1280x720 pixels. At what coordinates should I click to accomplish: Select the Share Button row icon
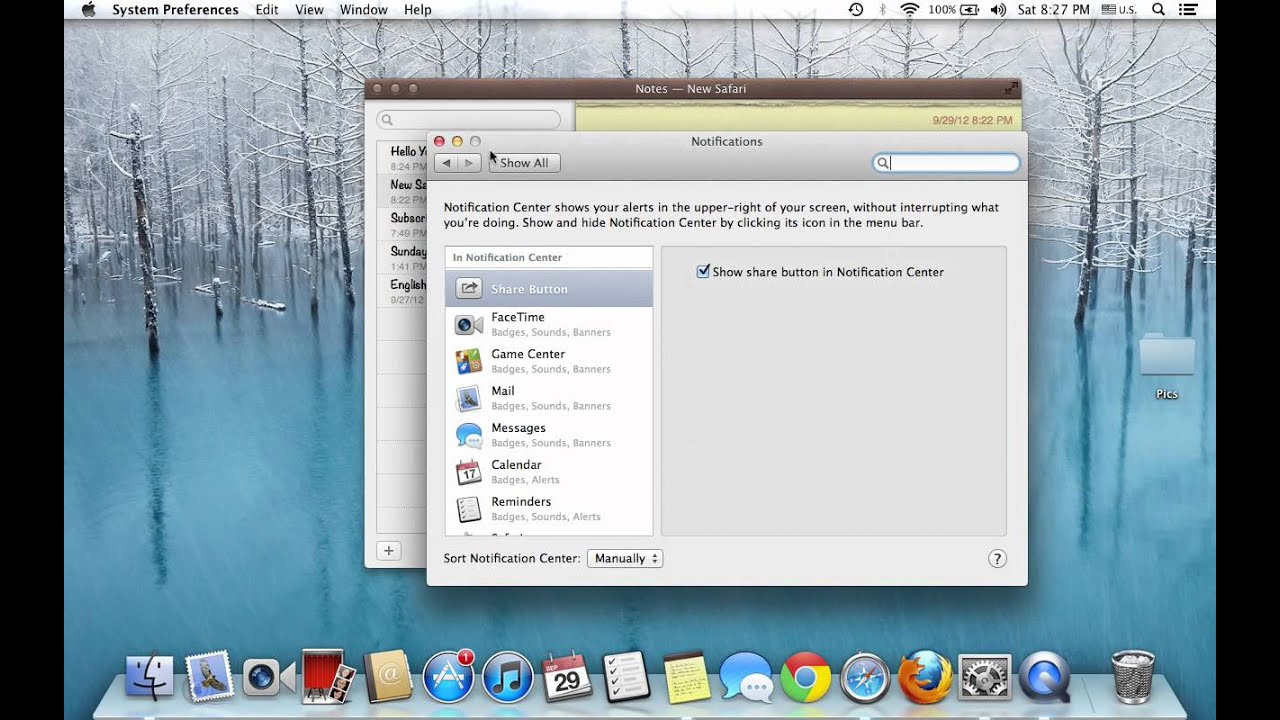tap(468, 289)
